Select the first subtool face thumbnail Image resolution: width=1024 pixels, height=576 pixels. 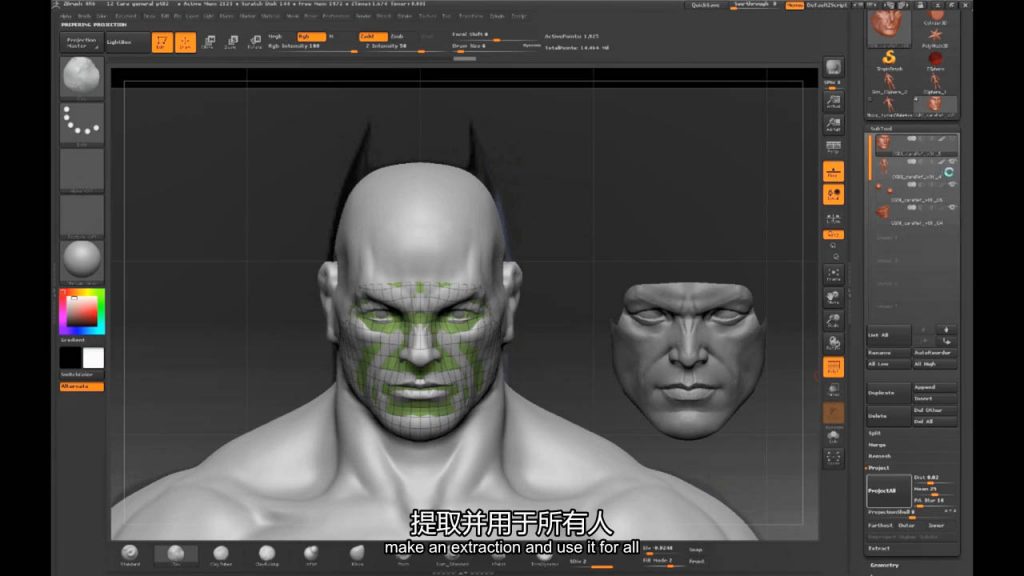pyautogui.click(x=883, y=143)
